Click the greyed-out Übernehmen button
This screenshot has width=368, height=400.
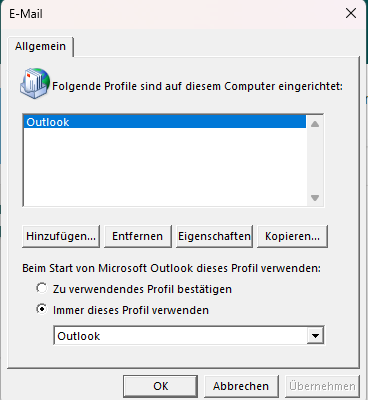[x=322, y=386]
